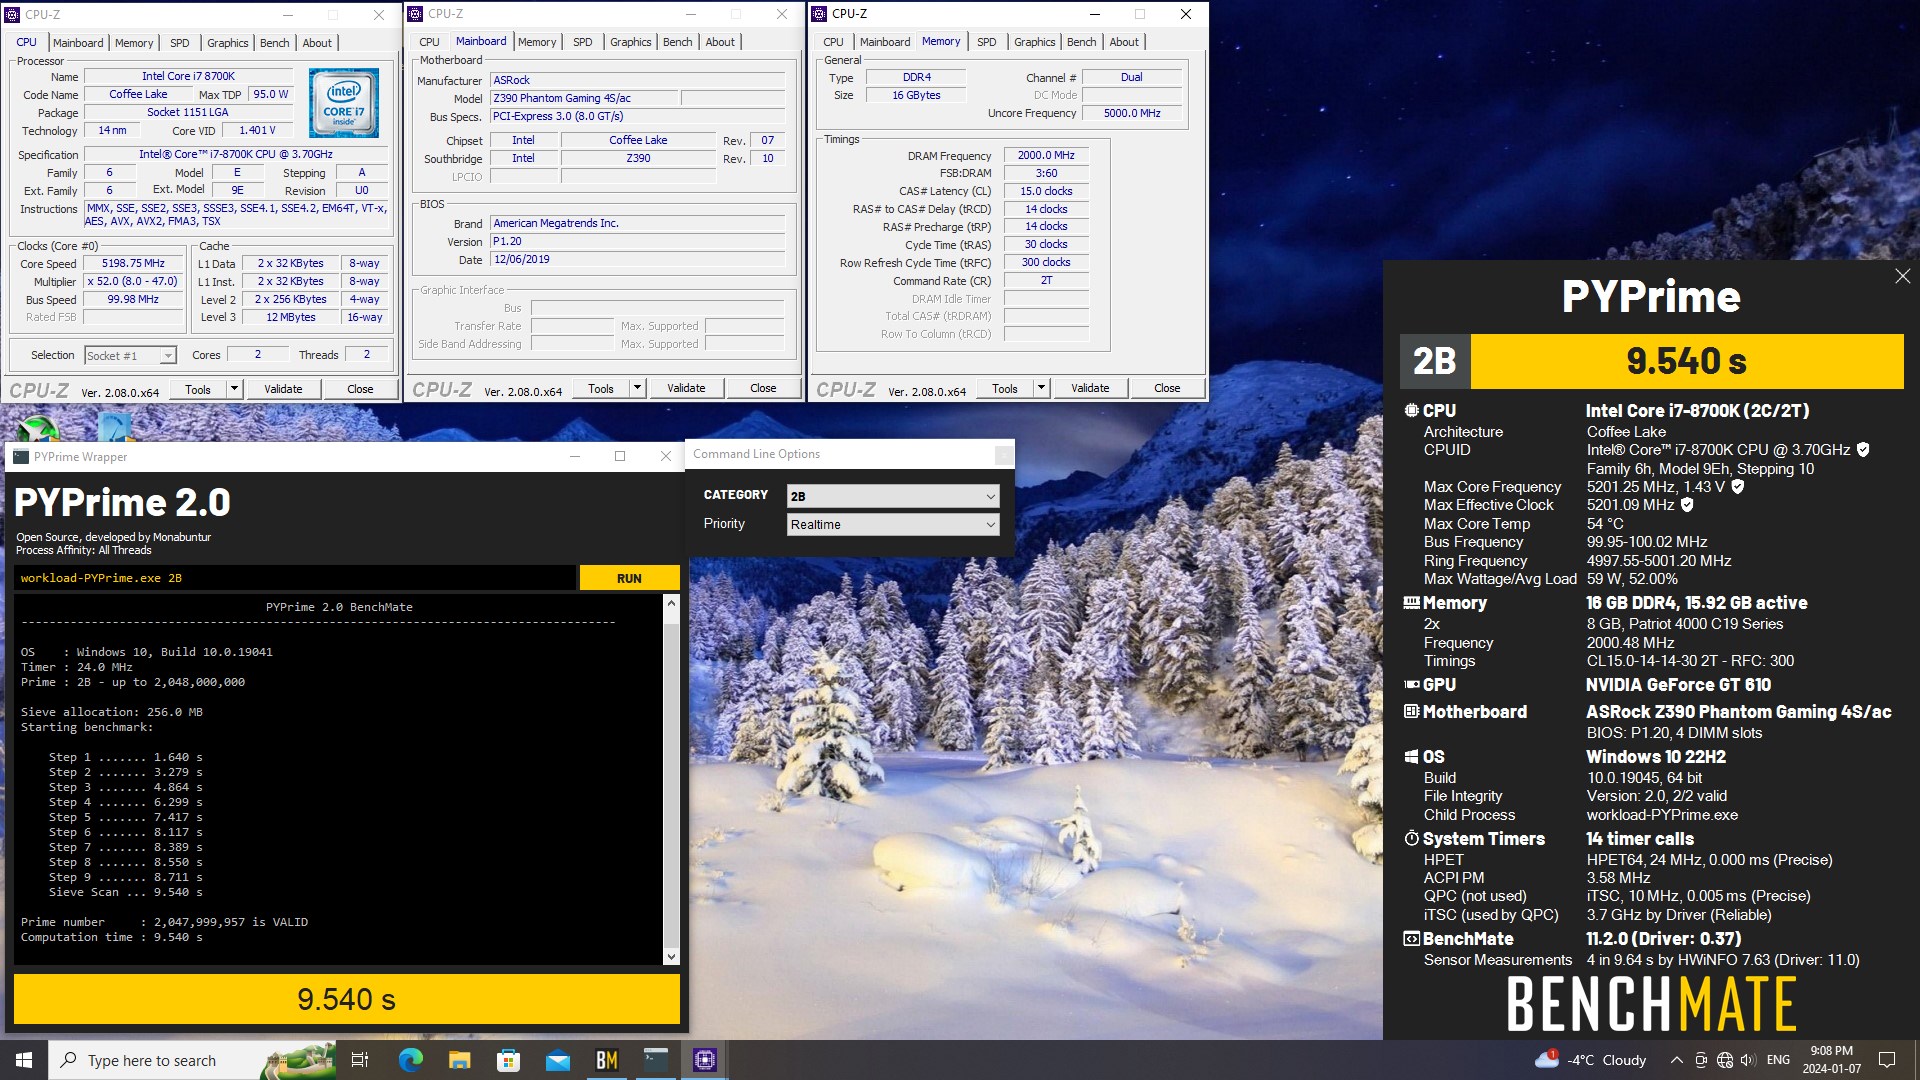Click the Motherboard icon in BenchMate panel
The image size is (1920, 1080).
point(1411,712)
